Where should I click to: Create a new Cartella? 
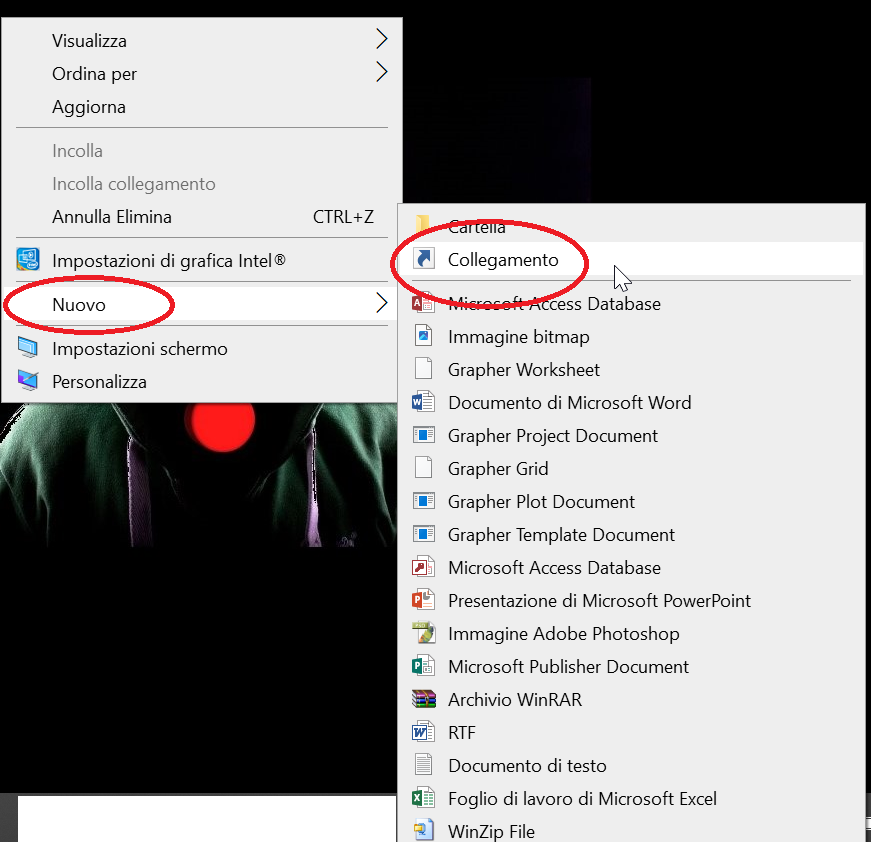[632, 225]
